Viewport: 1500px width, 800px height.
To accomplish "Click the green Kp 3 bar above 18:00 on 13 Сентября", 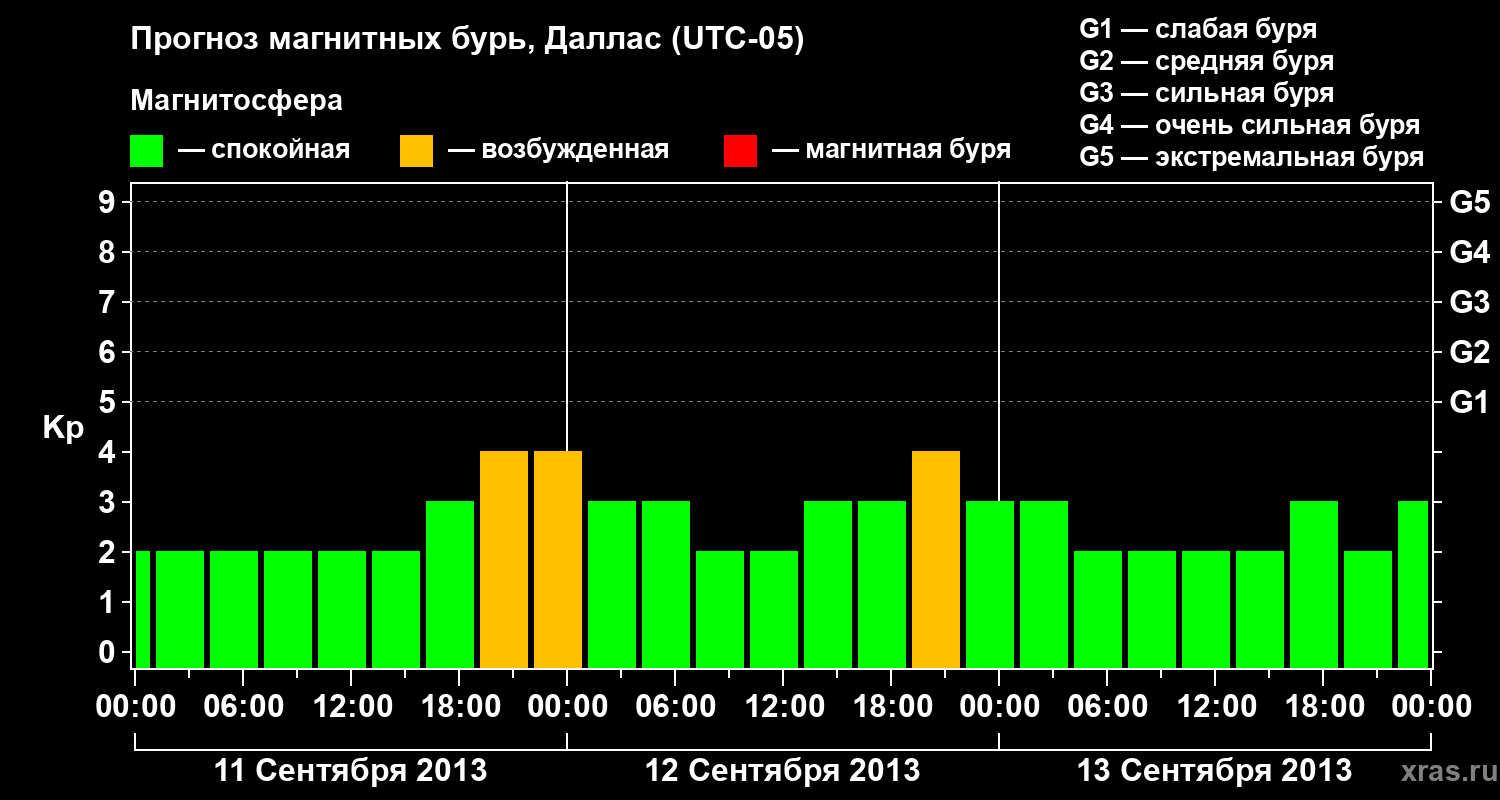I will [1314, 585].
